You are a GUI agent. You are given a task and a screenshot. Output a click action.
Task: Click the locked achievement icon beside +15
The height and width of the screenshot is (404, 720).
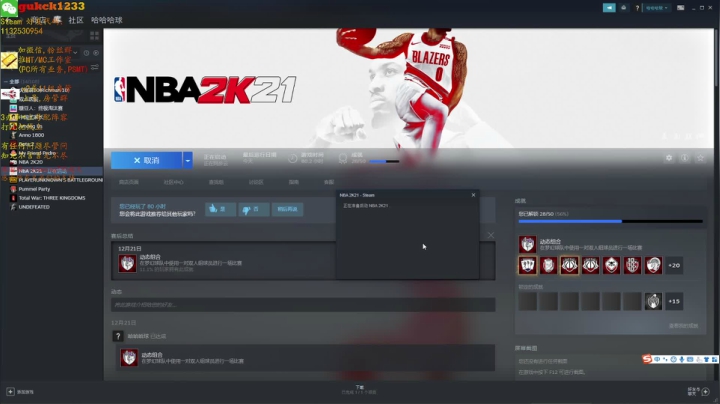click(x=653, y=302)
